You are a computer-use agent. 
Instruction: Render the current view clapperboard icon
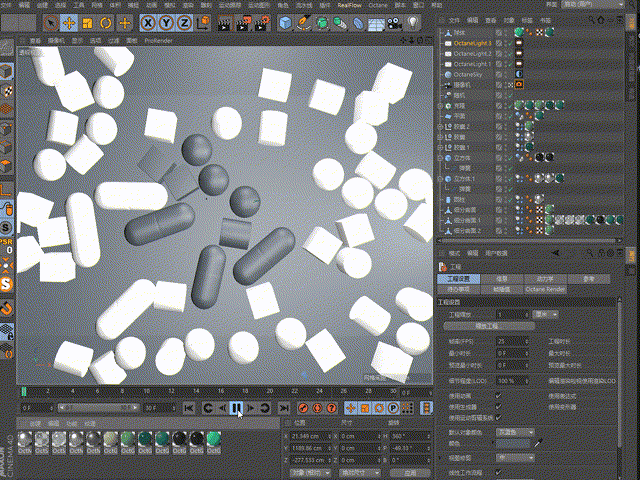[x=224, y=23]
